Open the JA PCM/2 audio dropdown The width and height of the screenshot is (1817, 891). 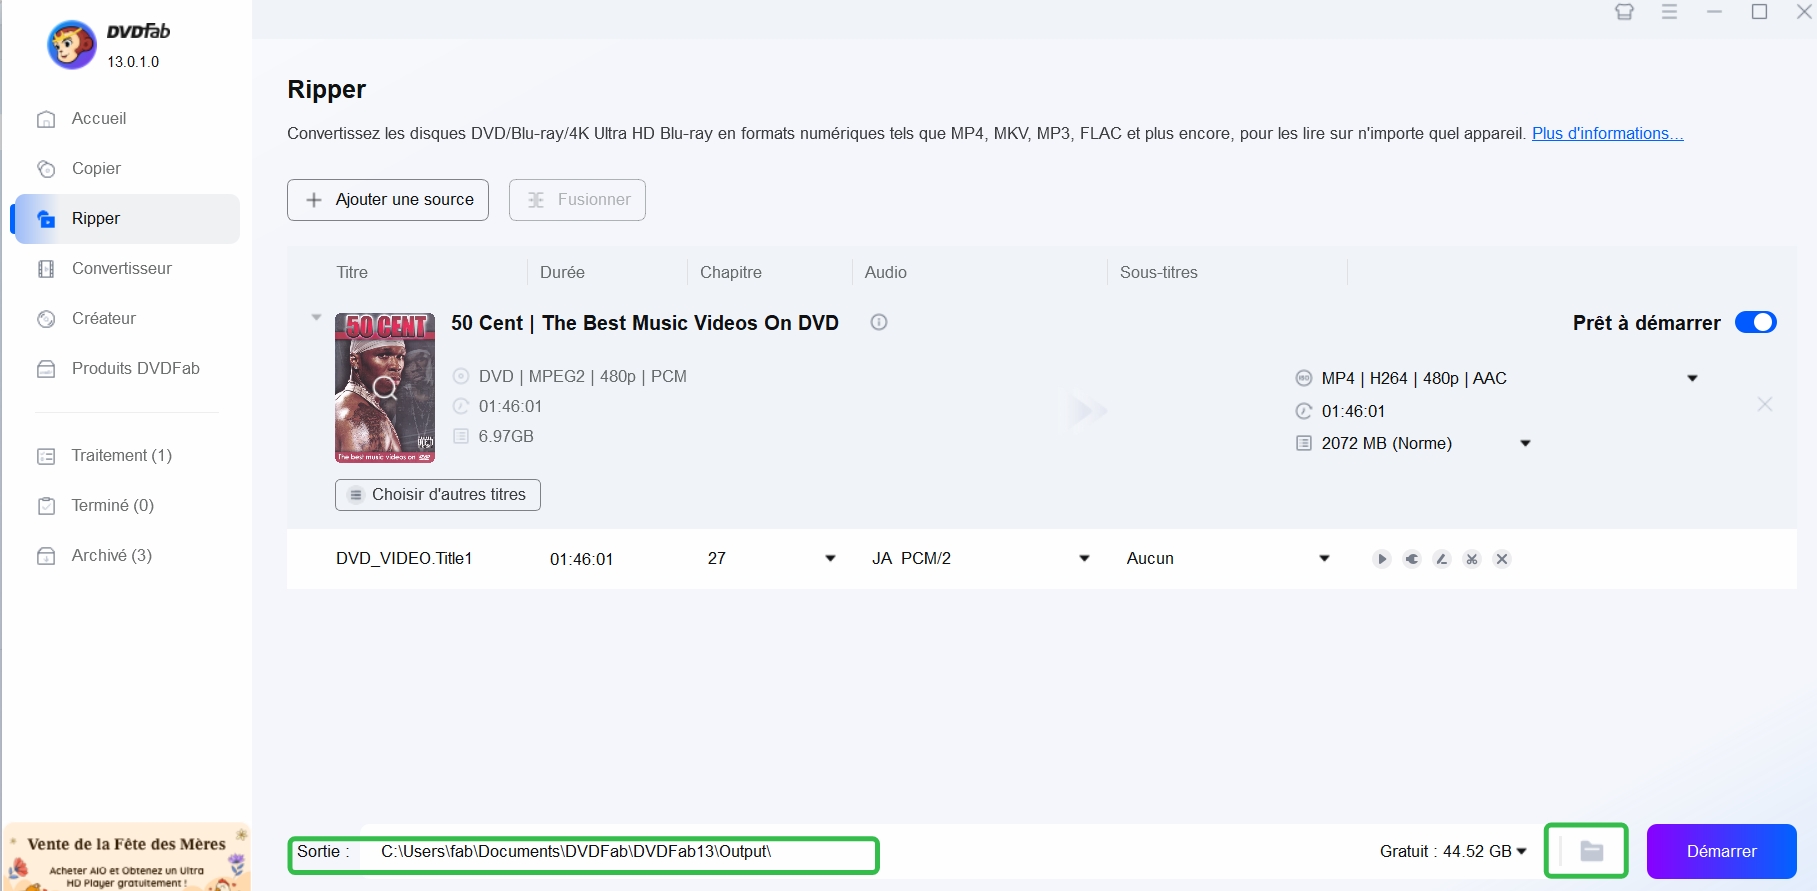click(x=1084, y=558)
